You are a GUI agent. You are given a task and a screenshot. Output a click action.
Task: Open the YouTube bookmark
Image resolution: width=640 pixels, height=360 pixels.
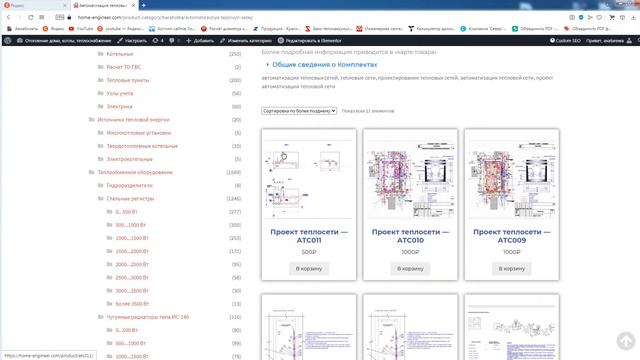(x=81, y=29)
